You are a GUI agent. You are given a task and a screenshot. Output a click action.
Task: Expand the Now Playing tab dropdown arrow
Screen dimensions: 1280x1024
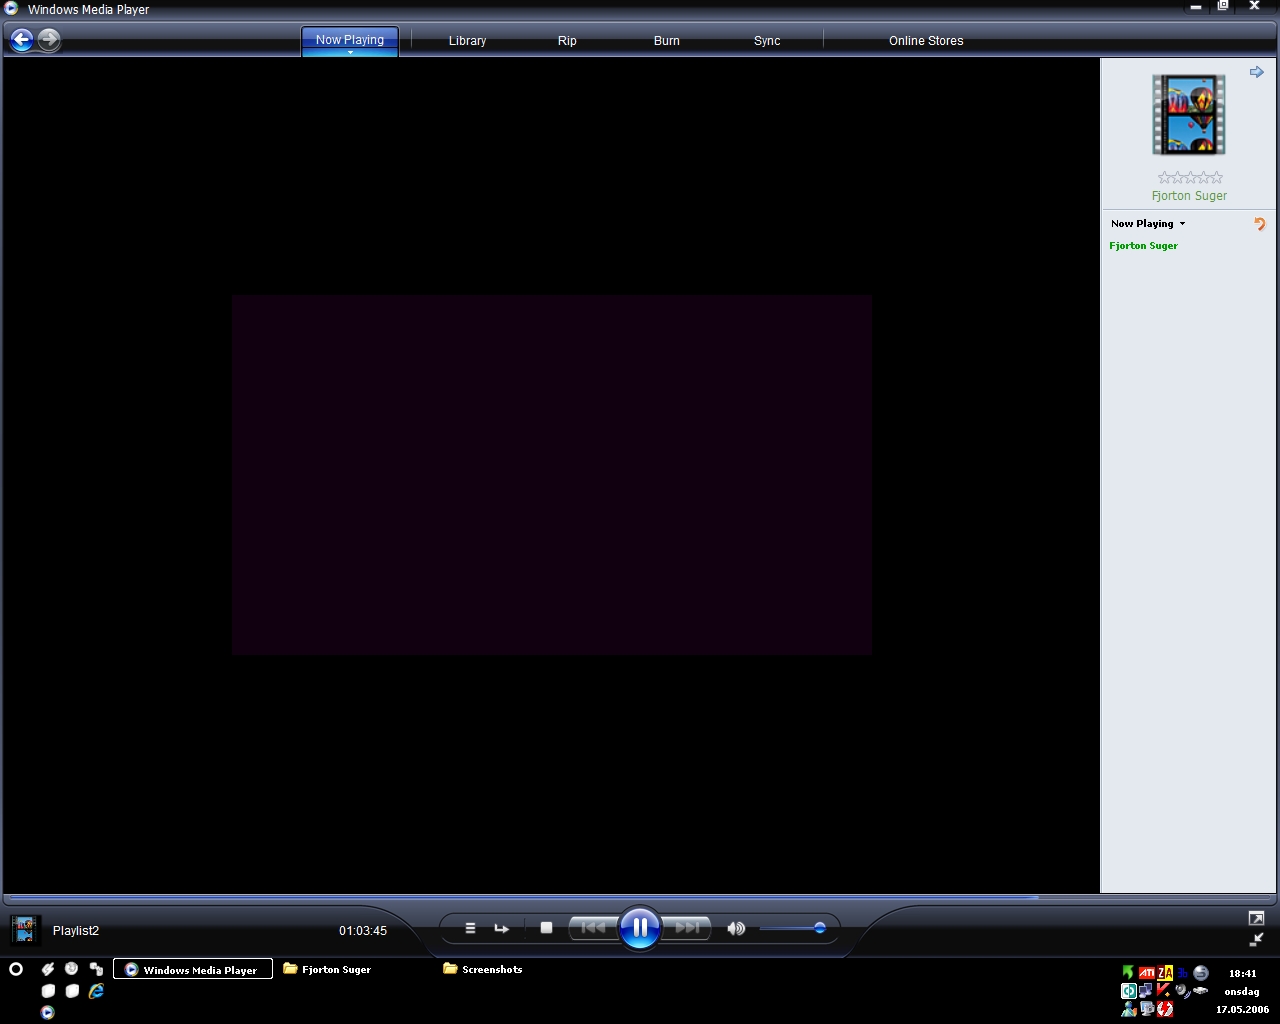tap(350, 52)
